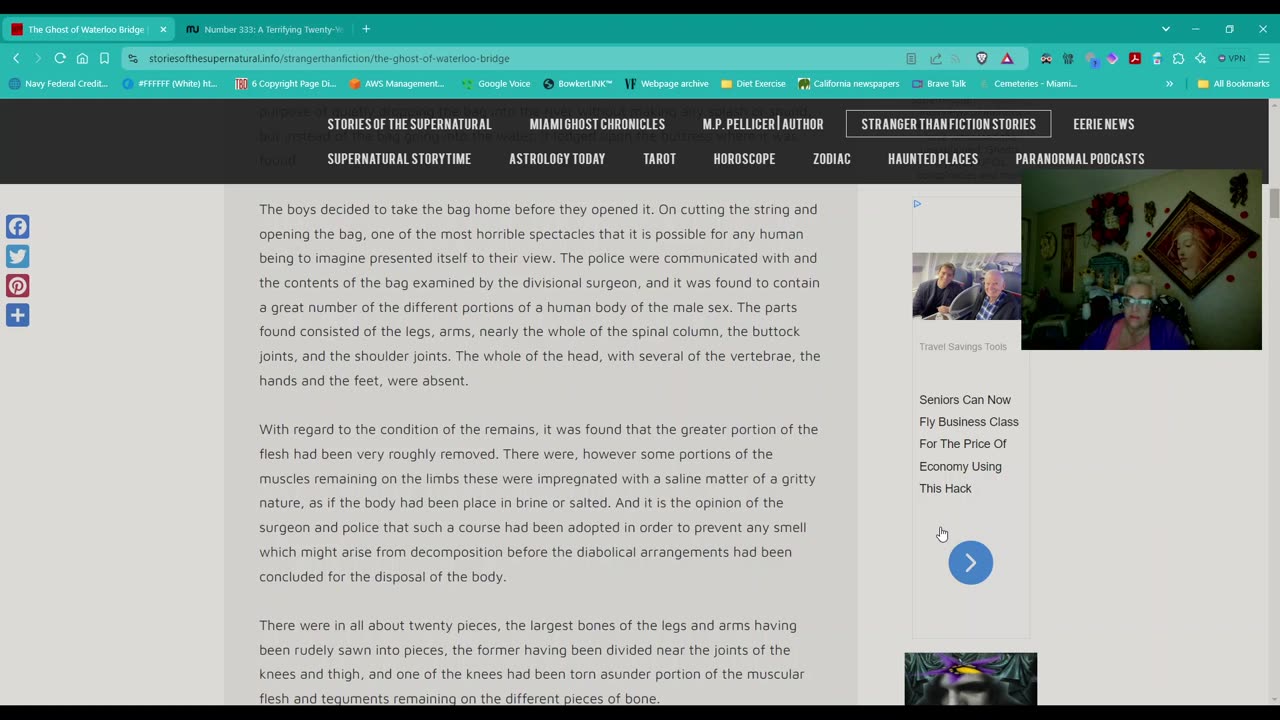This screenshot has width=1280, height=720.
Task: Select The Ghost of Waterloo Bridge tab
Action: 87,29
